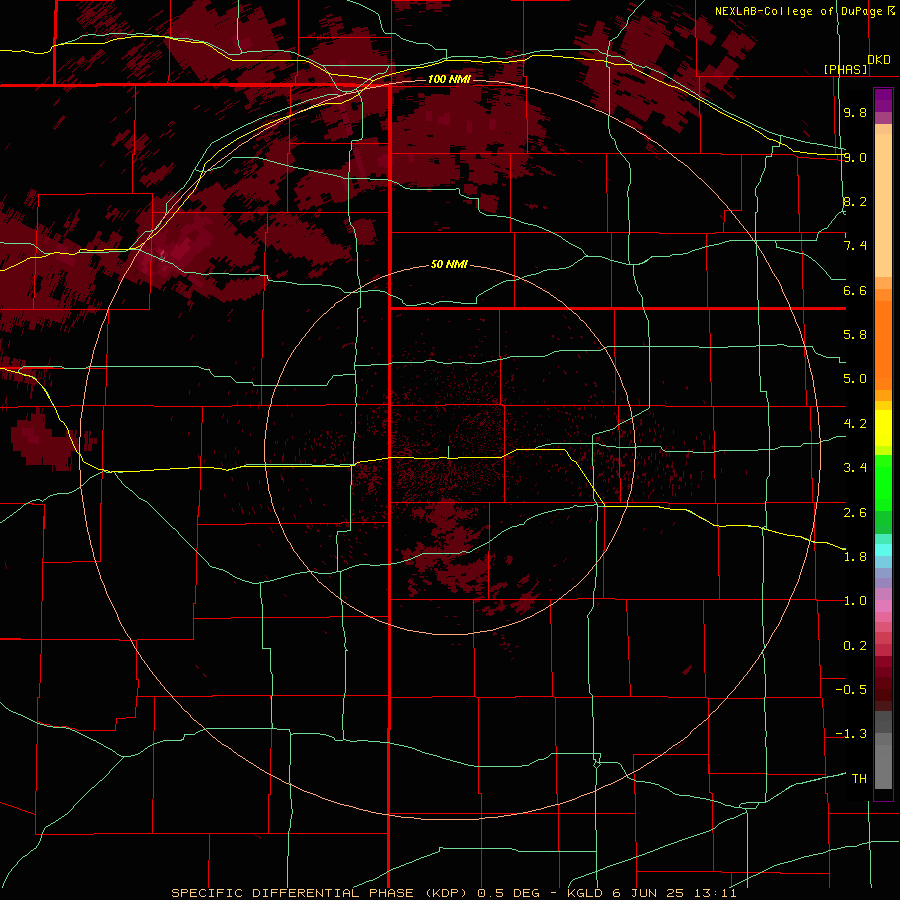Click the 3.4 scale value
This screenshot has height=900, width=900.
point(855,468)
